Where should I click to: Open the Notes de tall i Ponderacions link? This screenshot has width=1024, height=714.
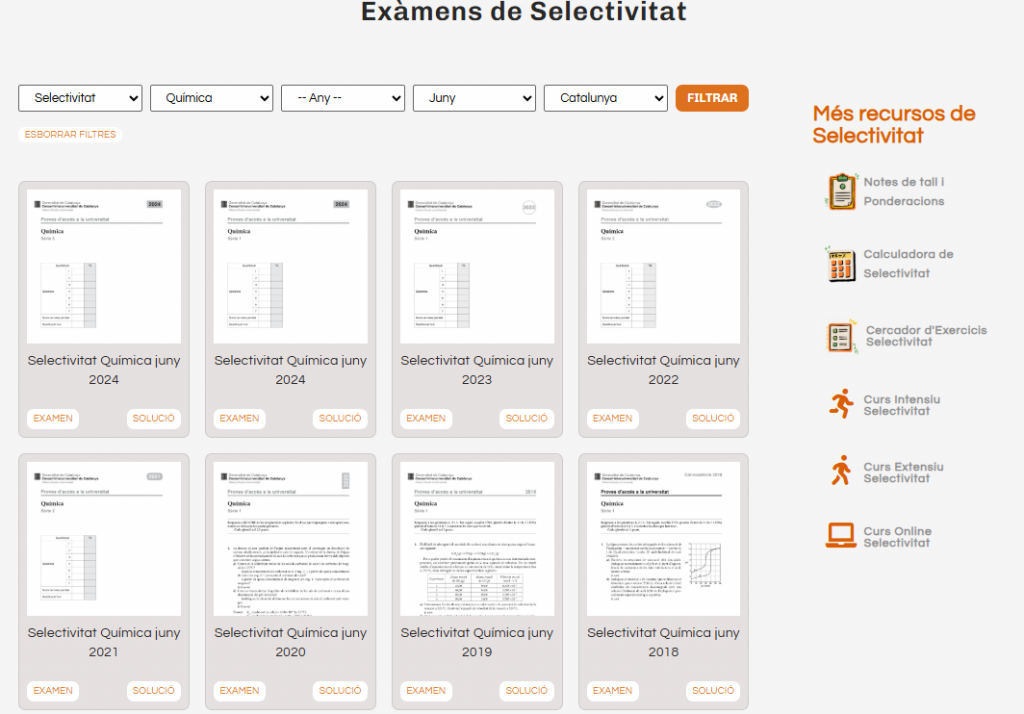pos(904,191)
